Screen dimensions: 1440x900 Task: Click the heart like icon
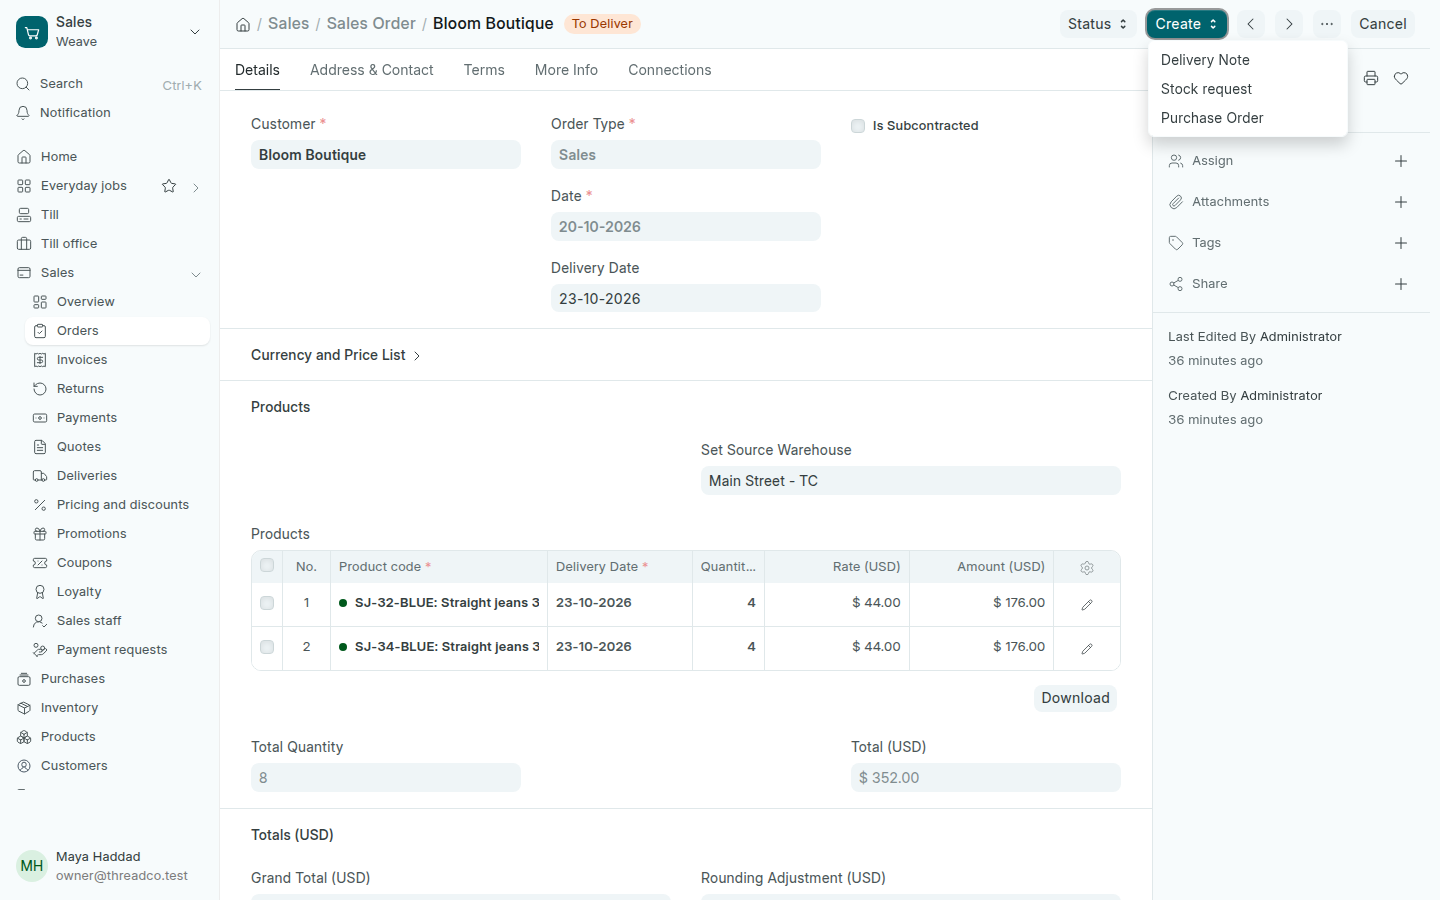pos(1401,78)
